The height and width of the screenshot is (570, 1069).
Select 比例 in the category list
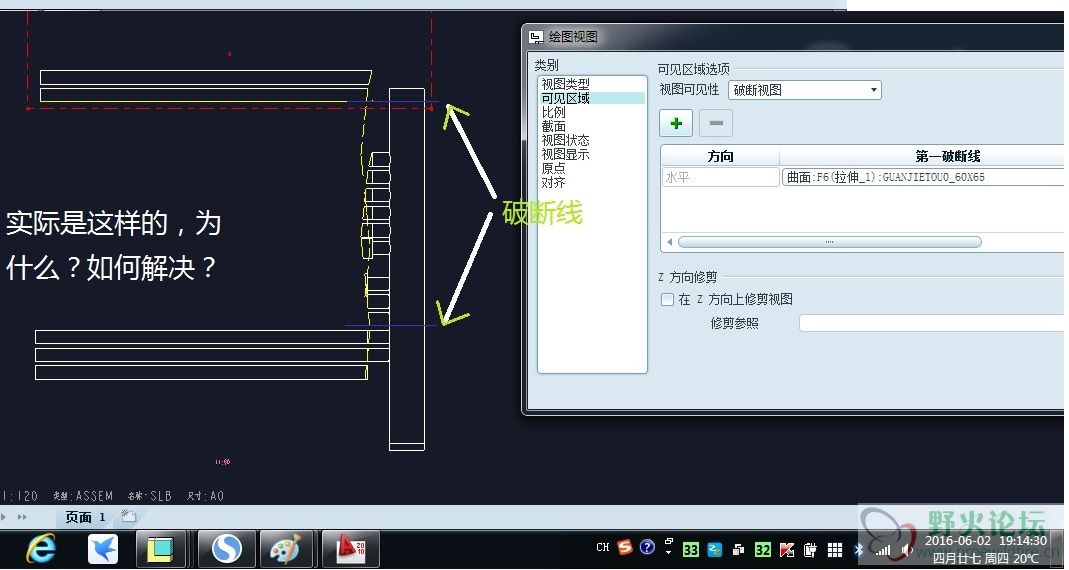click(x=553, y=112)
